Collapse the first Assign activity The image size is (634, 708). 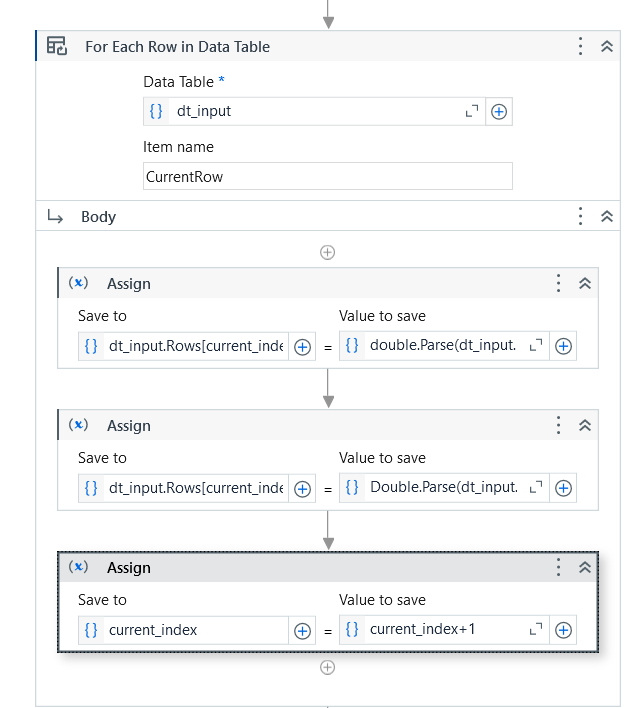tap(585, 283)
